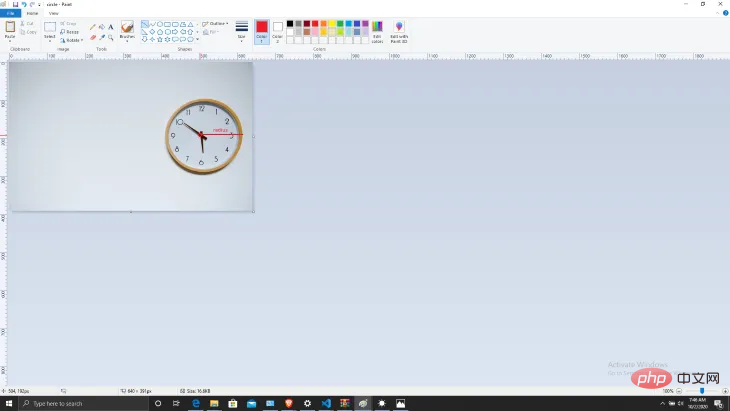
Task: Launch Microsoft Edge from taskbar
Action: (196, 403)
